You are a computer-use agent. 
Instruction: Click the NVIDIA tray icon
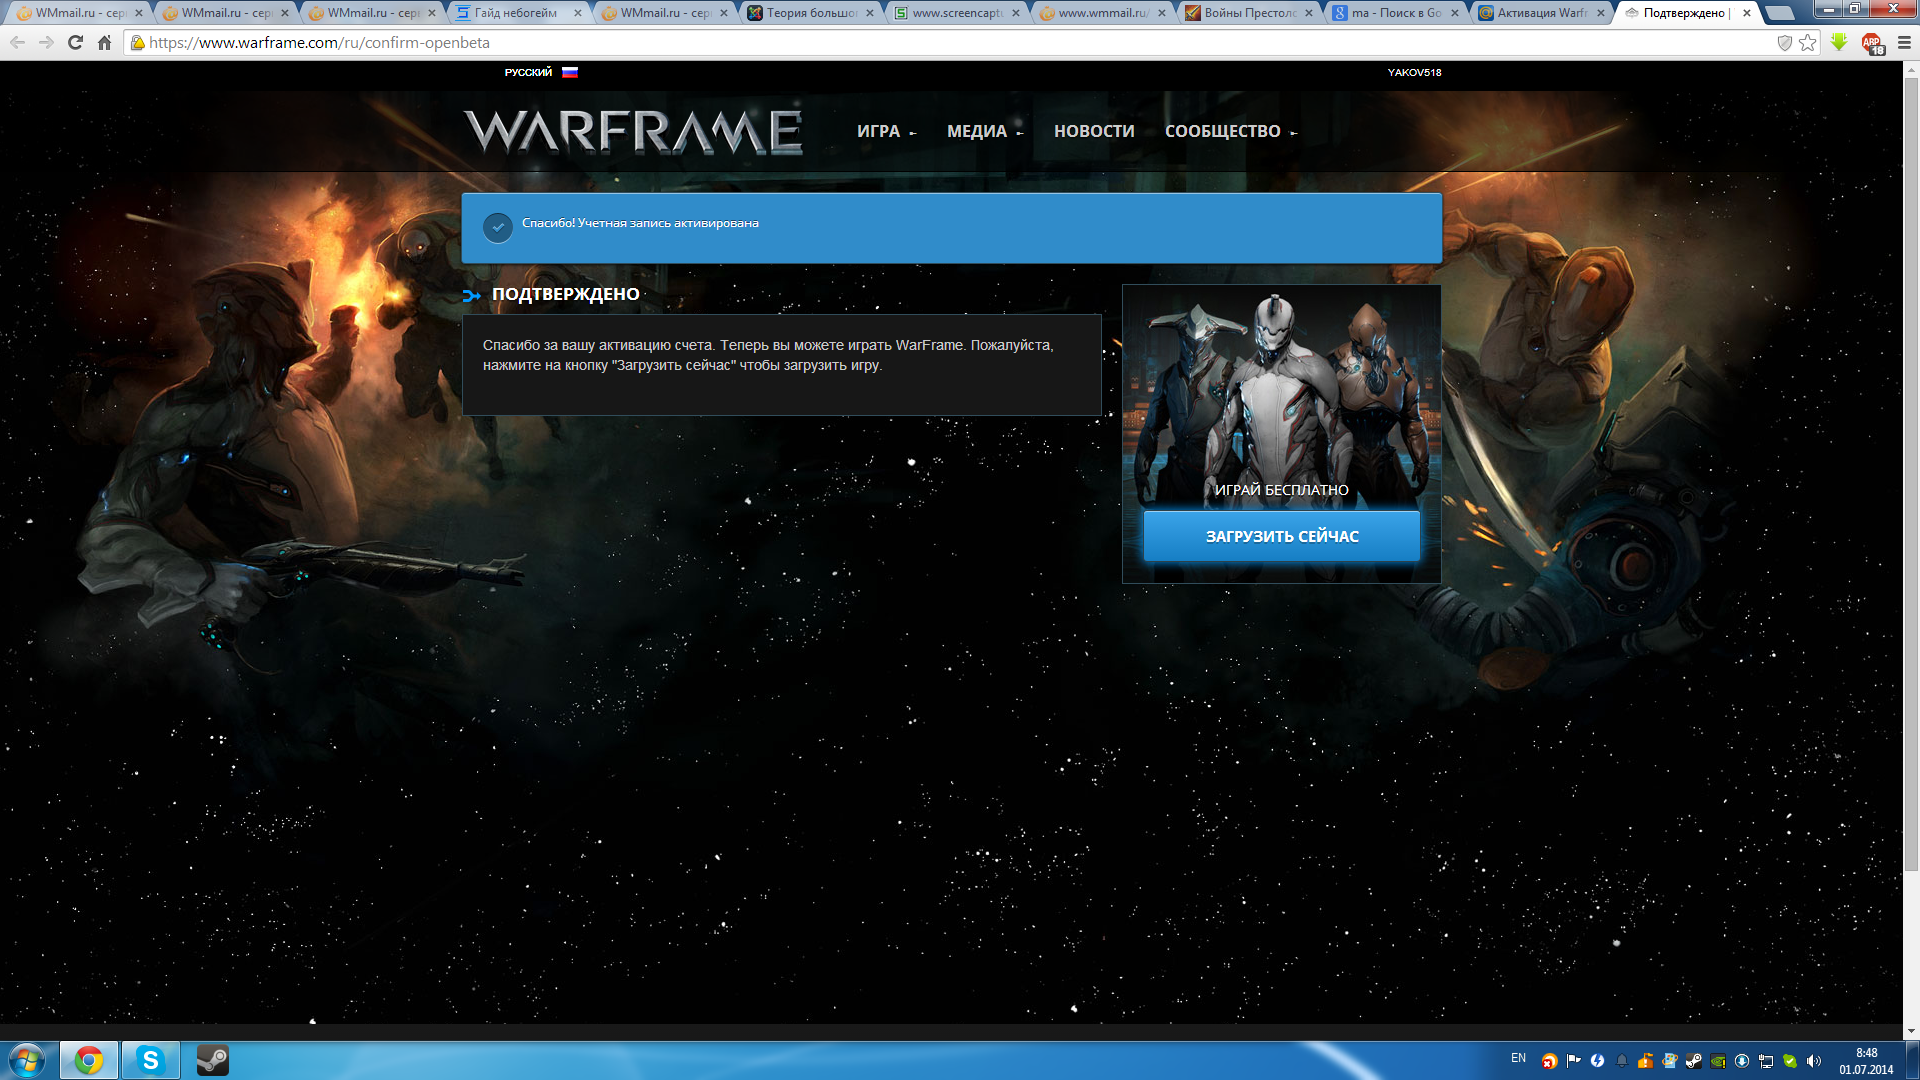pos(1718,1061)
